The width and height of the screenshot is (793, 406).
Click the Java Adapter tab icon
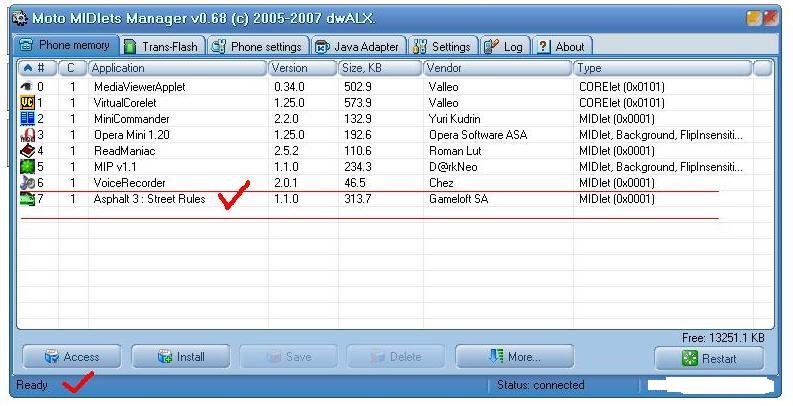[x=322, y=47]
